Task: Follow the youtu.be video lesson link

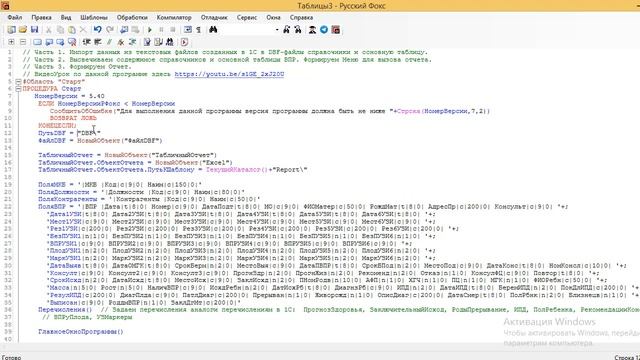Action: tap(229, 74)
